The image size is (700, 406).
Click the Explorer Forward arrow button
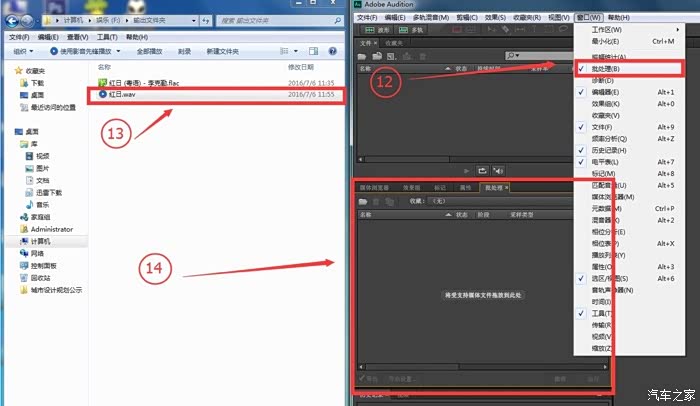pyautogui.click(x=27, y=21)
